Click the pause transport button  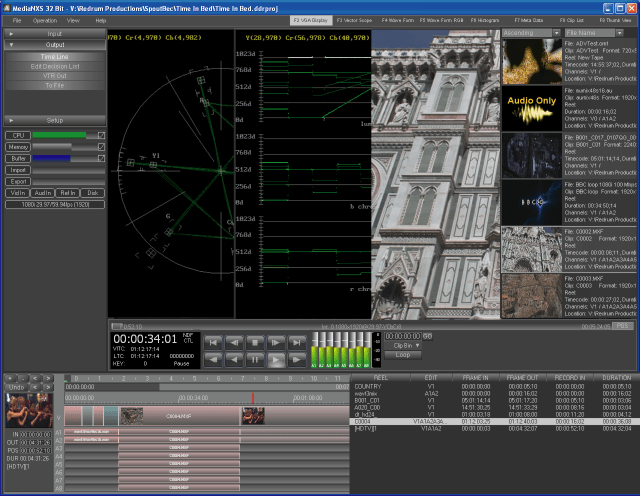point(255,360)
